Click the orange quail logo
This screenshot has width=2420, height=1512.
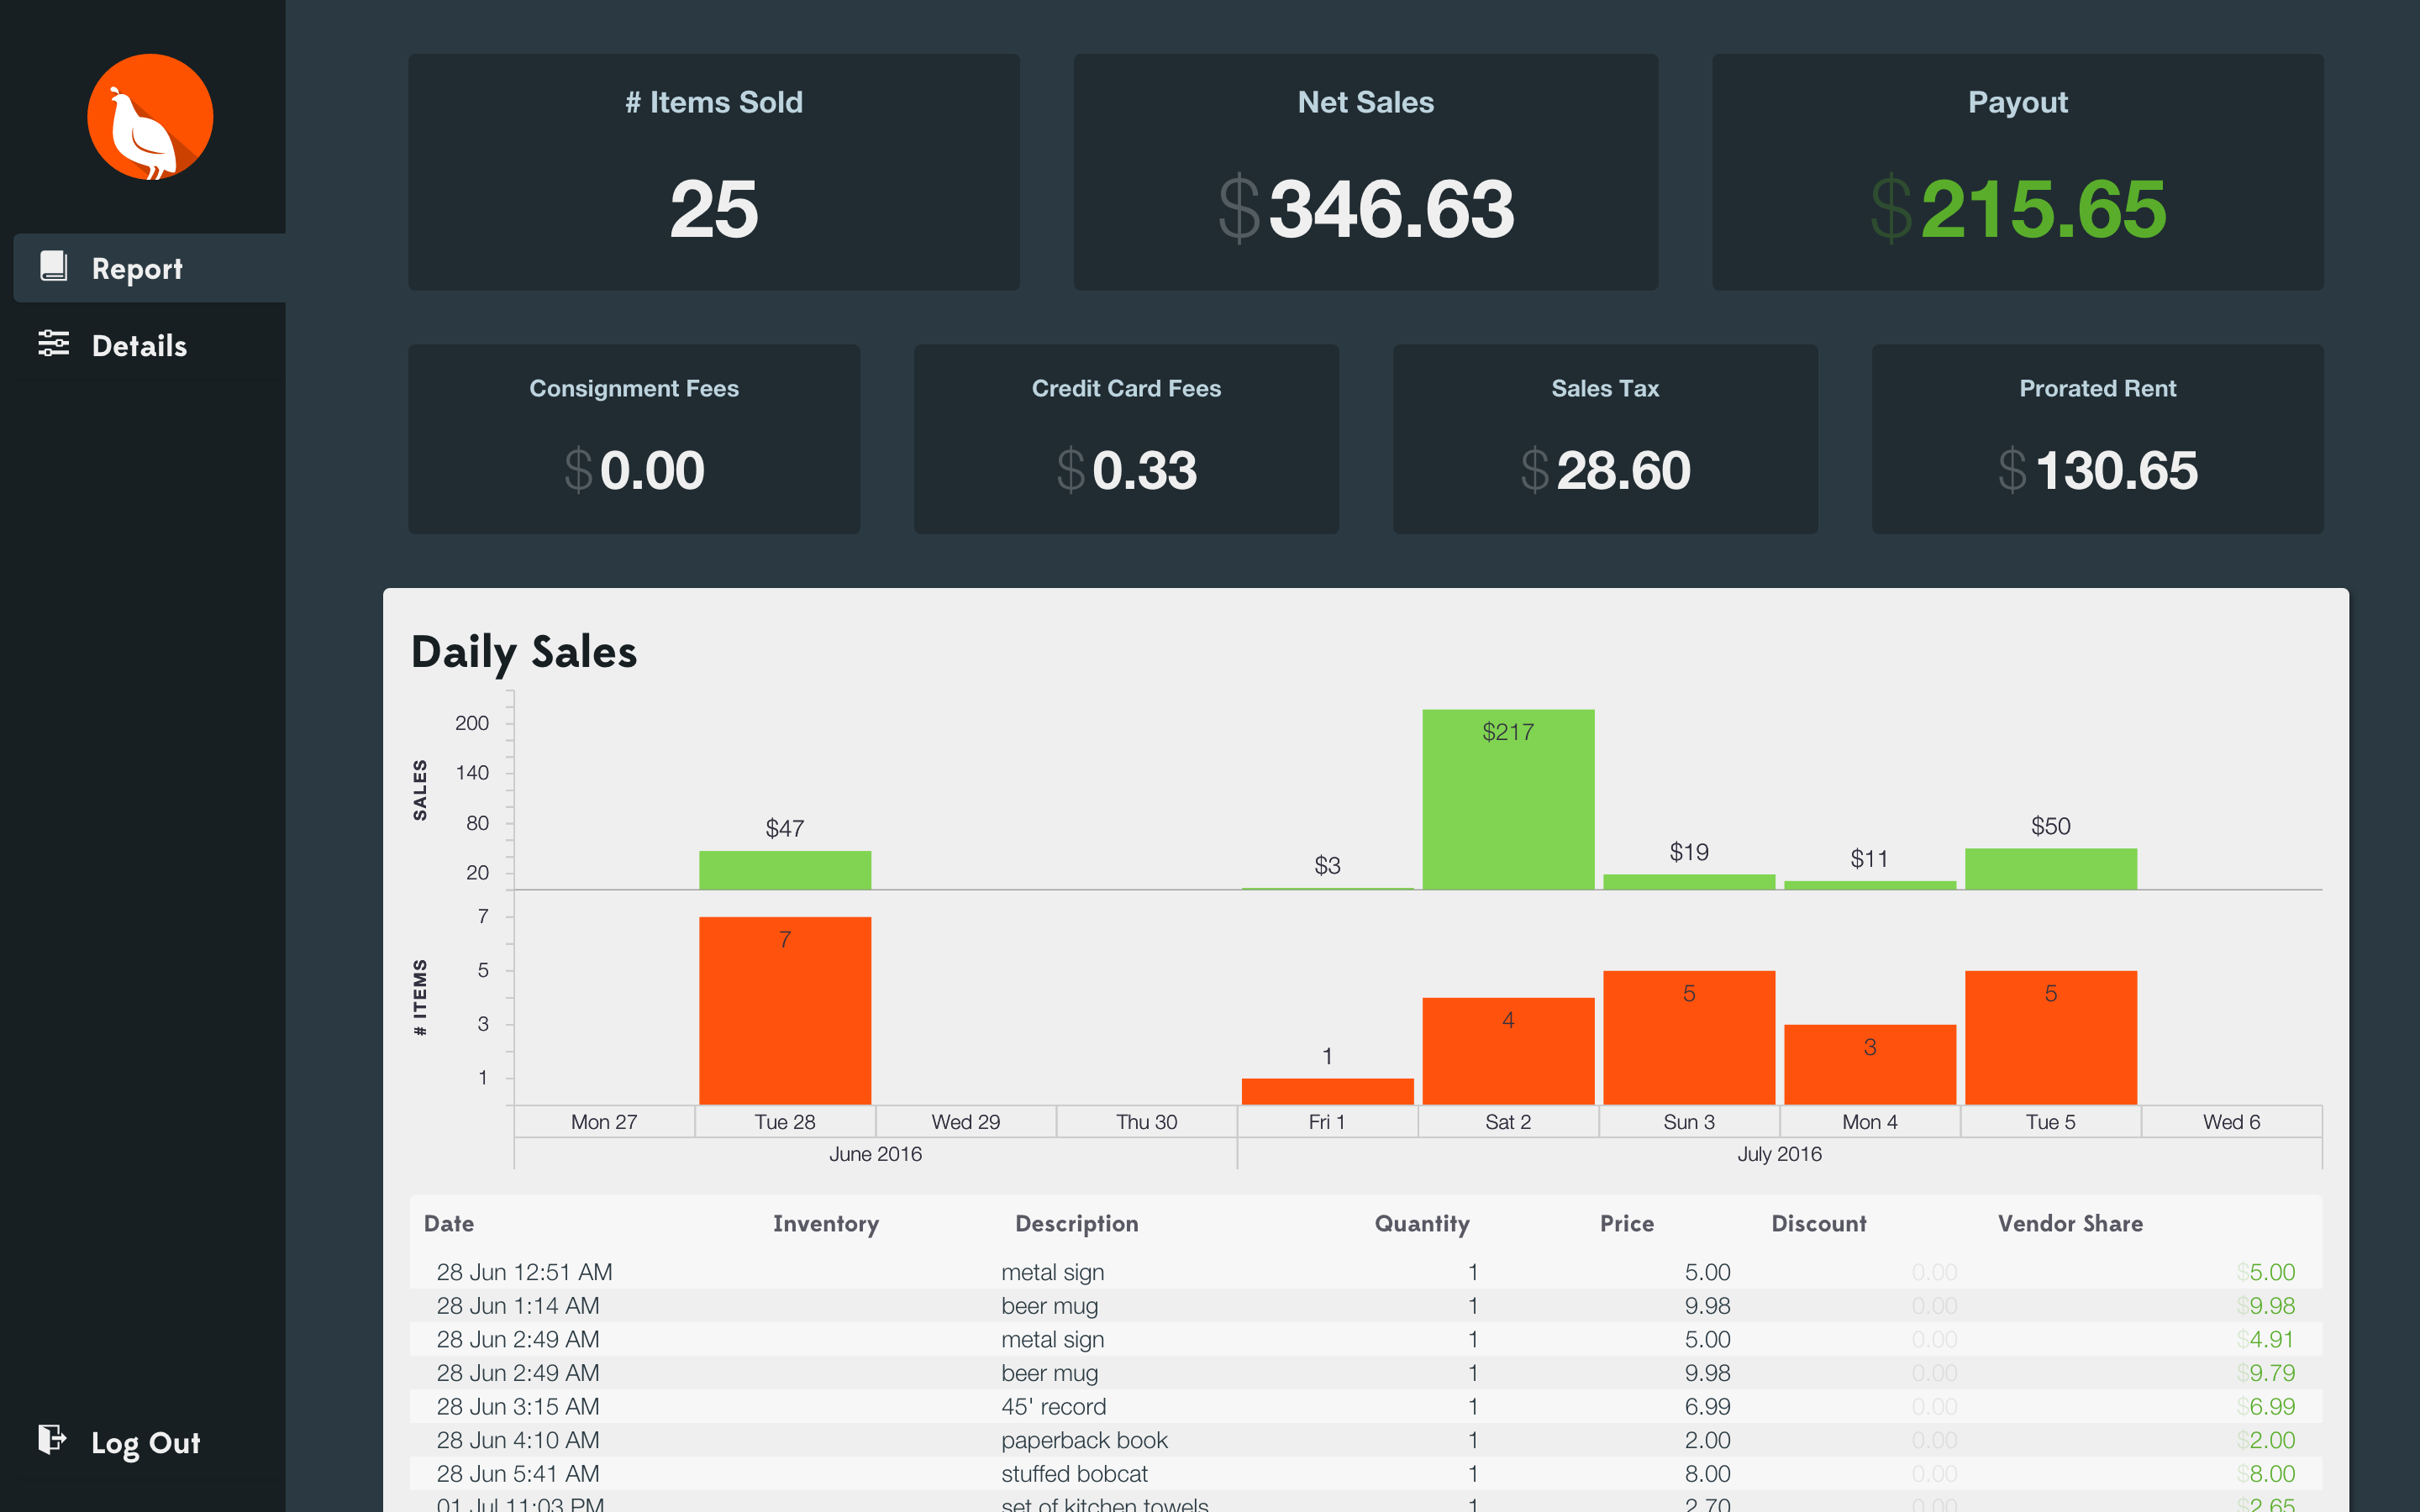coord(150,117)
